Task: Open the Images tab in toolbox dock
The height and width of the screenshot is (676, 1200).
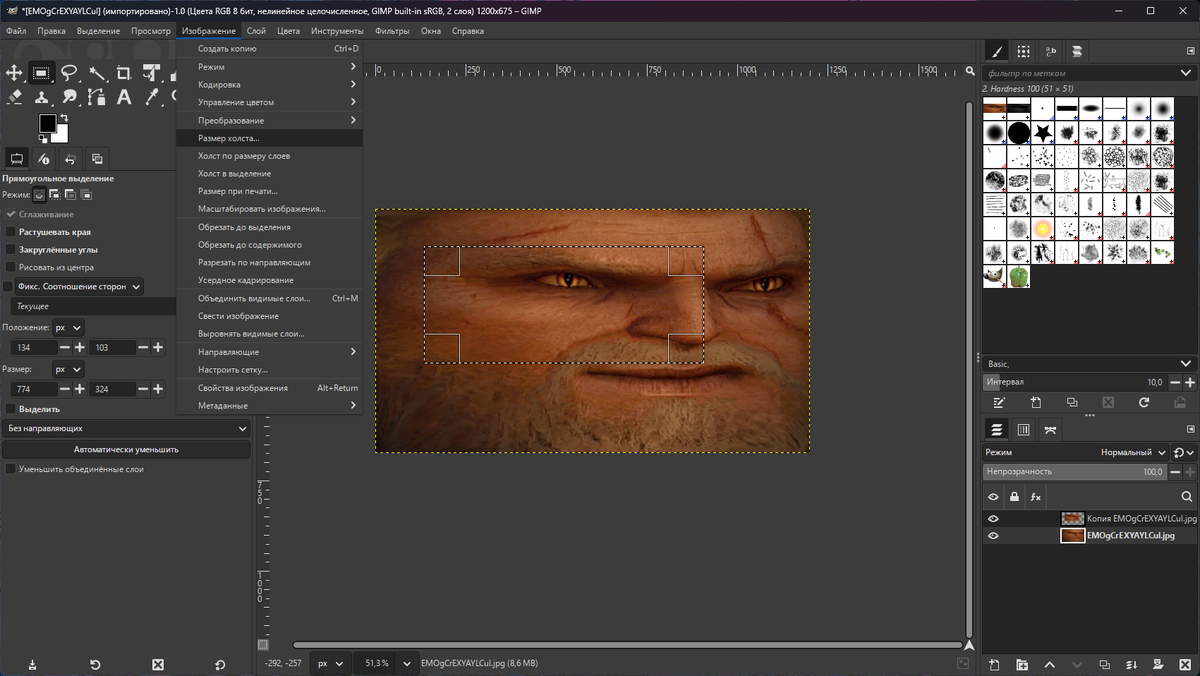Action: coord(97,158)
